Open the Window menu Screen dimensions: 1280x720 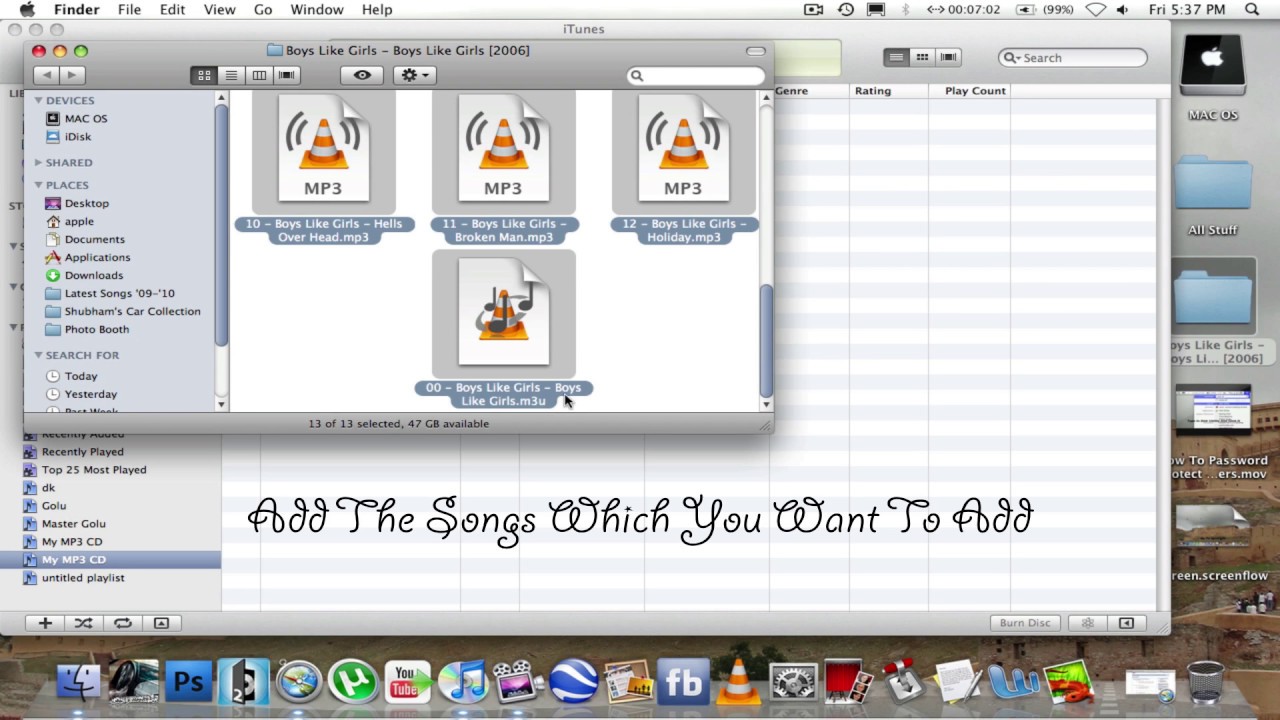(x=317, y=10)
